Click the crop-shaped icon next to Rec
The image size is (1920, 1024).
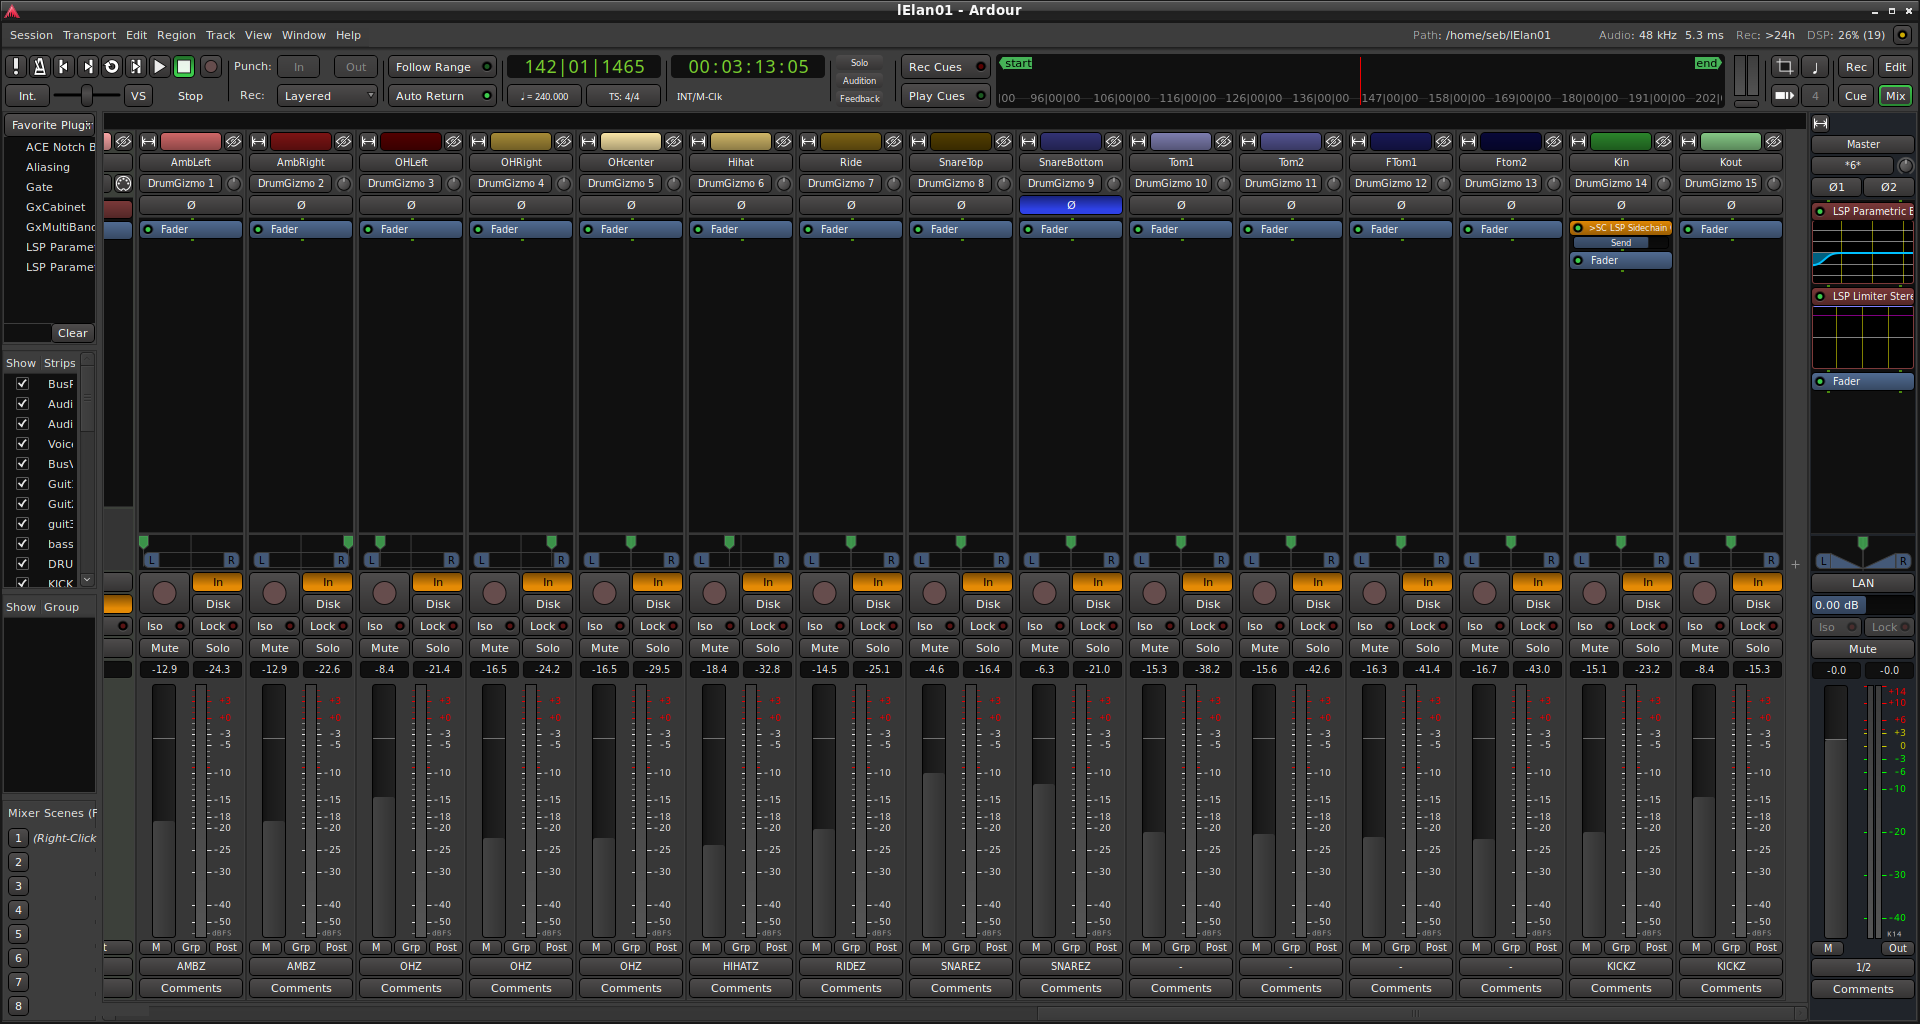point(1784,67)
